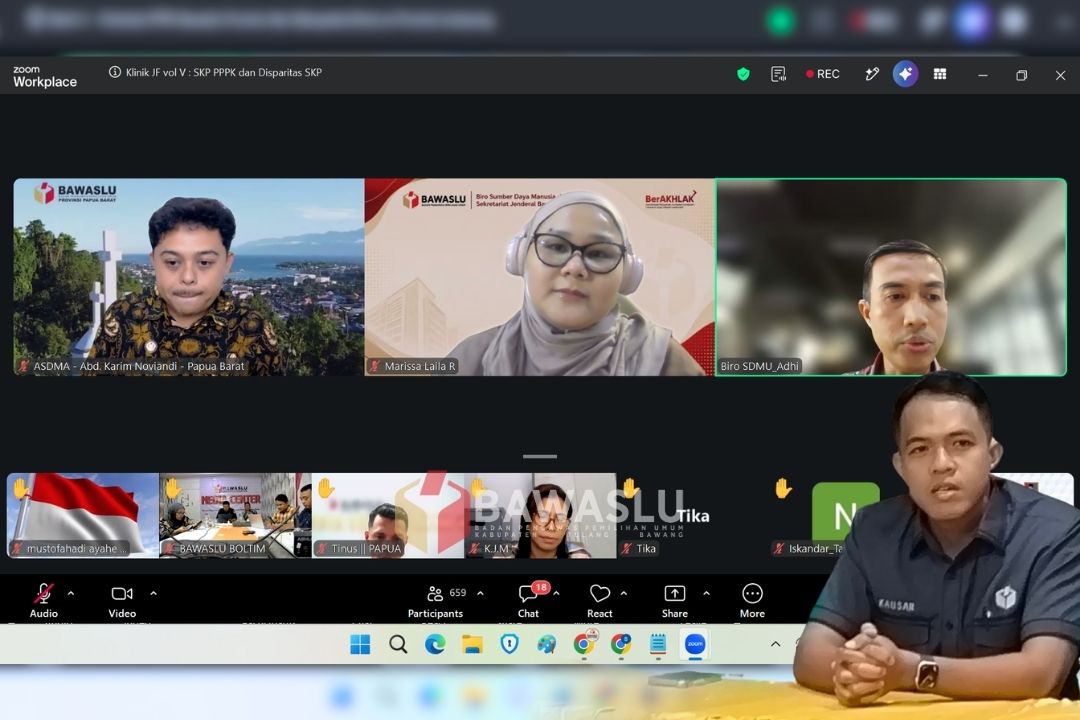1080x720 pixels.
Task: Start screen sharing with the Share button
Action: (675, 601)
